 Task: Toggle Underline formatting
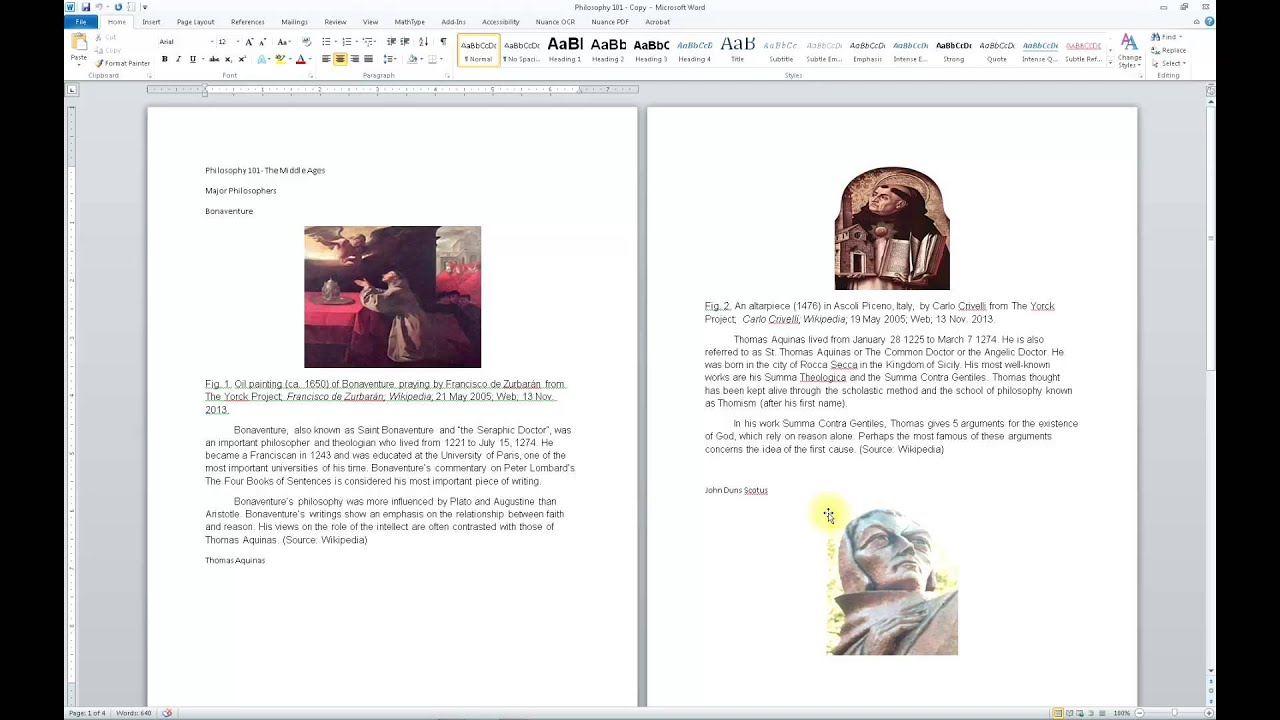tap(191, 59)
